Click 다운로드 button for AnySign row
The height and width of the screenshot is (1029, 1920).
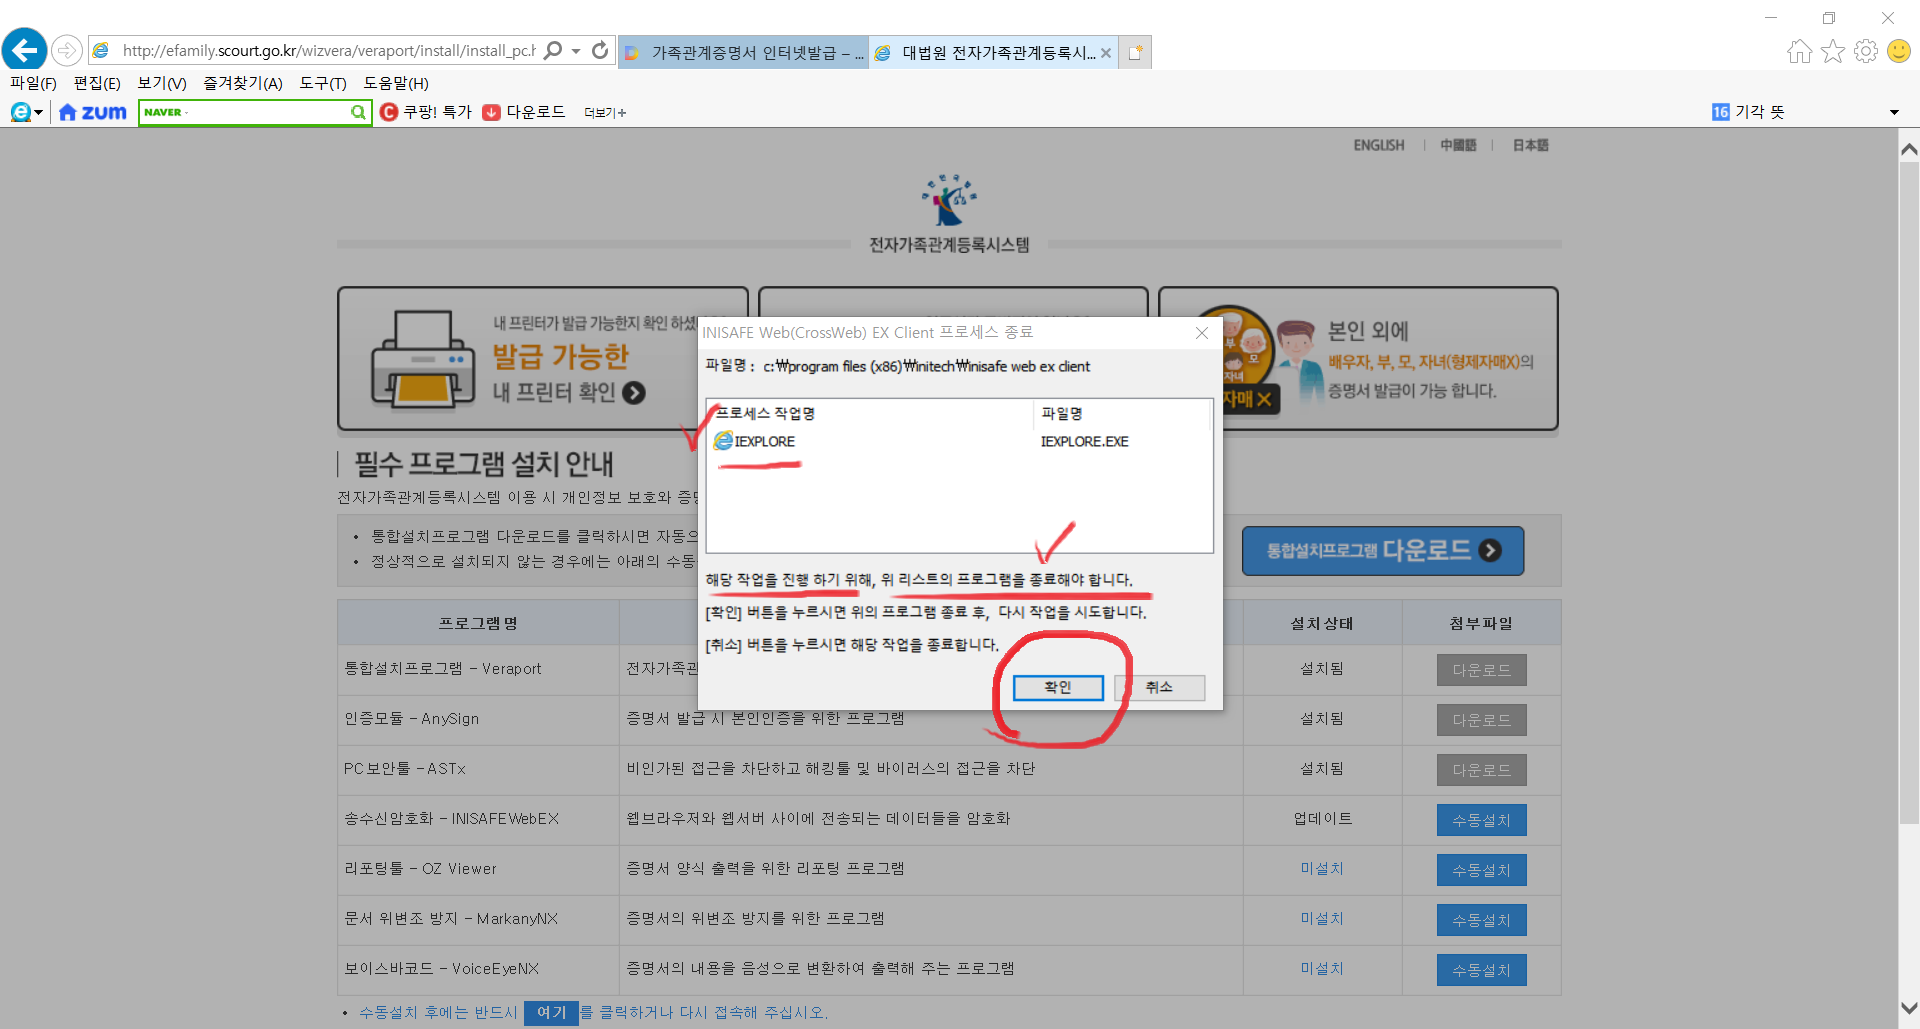1482,720
